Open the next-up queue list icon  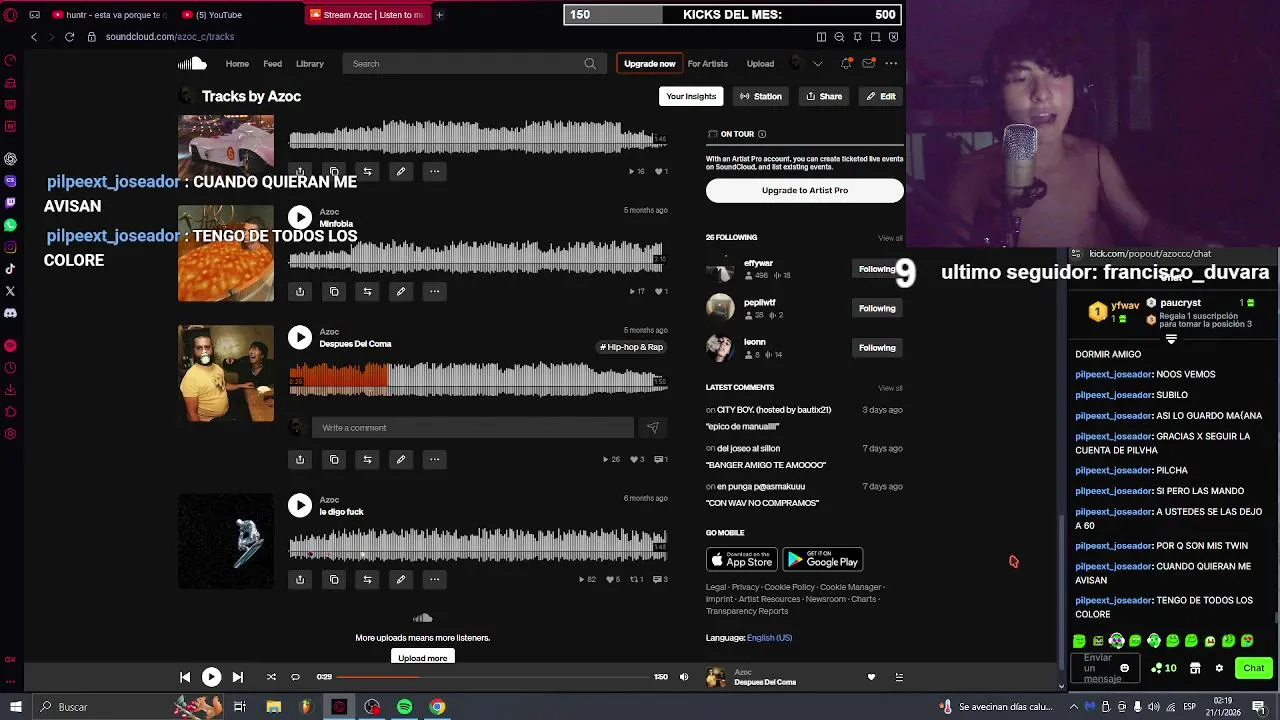pyautogui.click(x=899, y=677)
